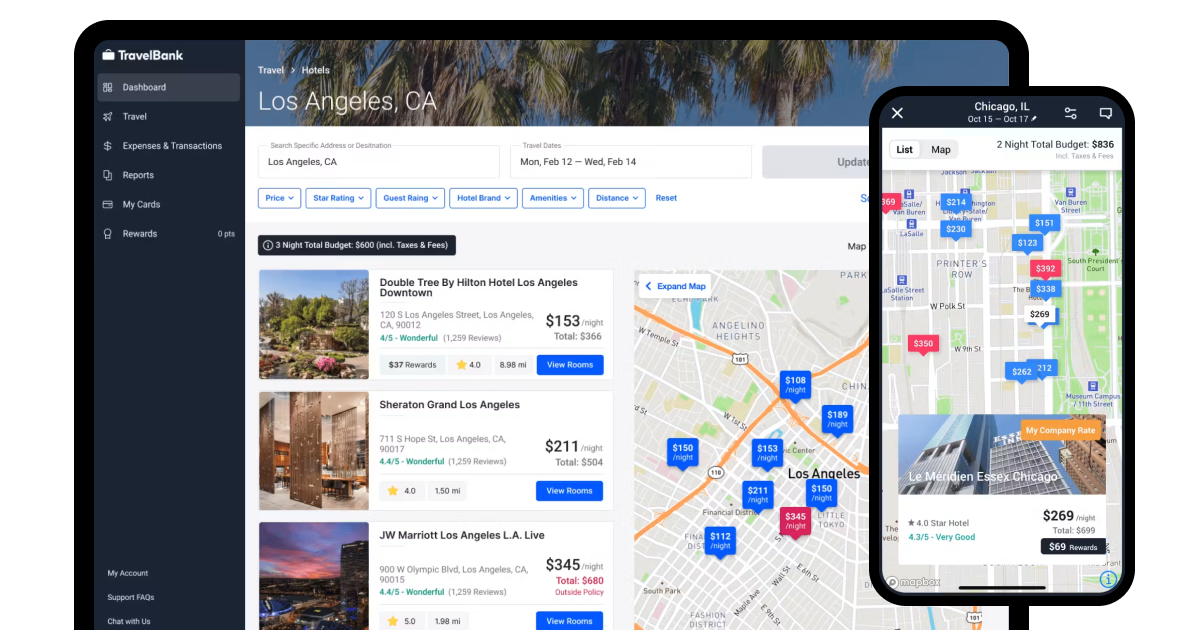
Task: Select the red $350 pin on Chicago map
Action: click(923, 344)
